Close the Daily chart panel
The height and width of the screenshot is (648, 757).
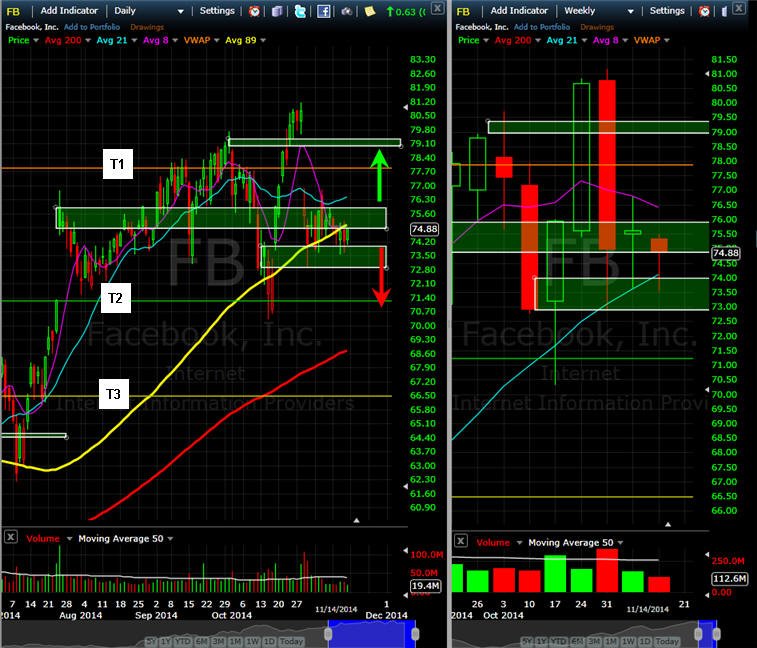point(437,8)
